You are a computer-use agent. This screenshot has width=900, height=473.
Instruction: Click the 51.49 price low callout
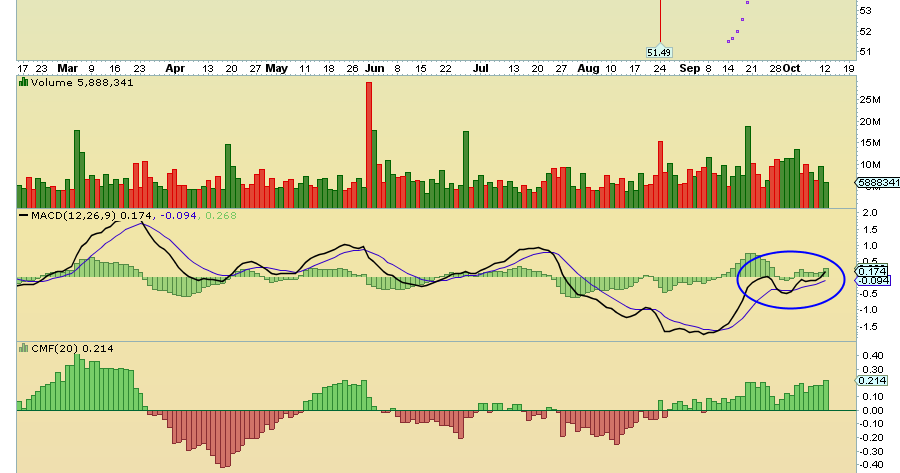[x=659, y=52]
